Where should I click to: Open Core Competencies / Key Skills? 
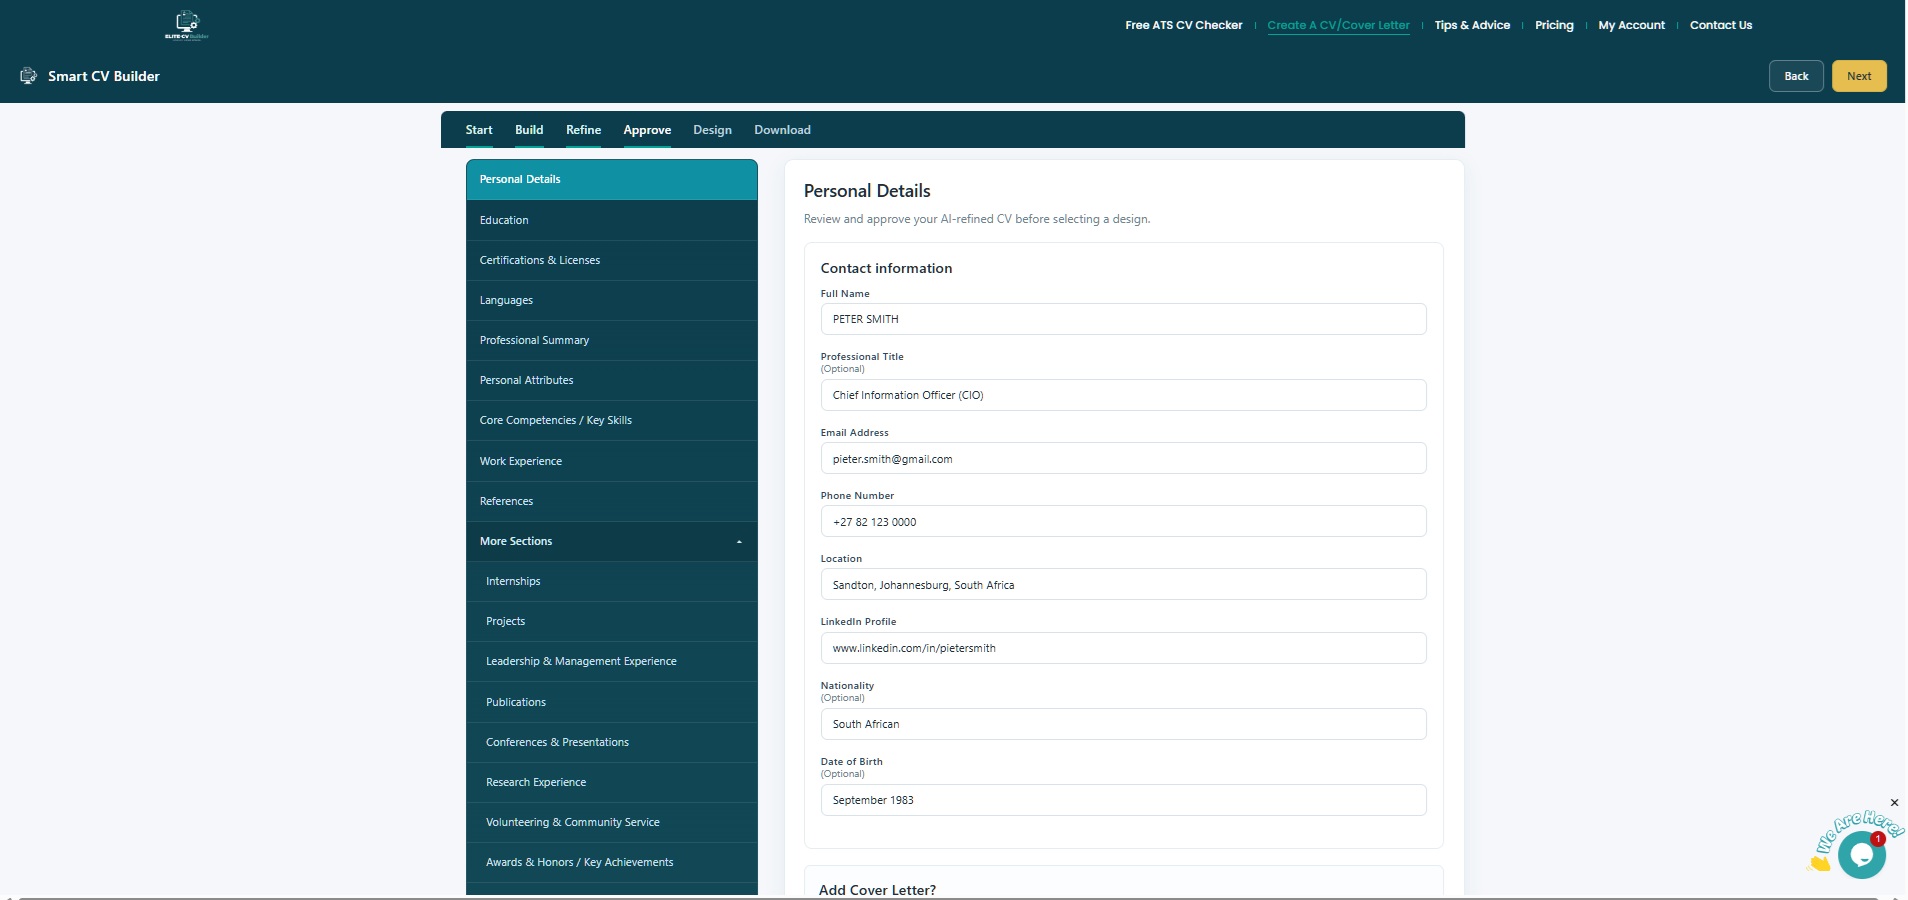[x=612, y=420]
